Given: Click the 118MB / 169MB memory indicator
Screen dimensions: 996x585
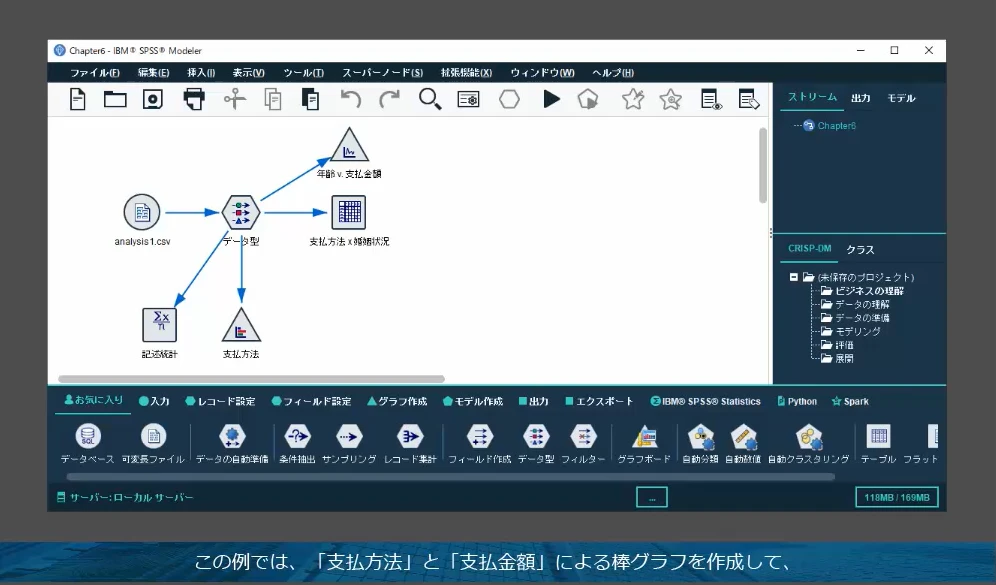Looking at the screenshot, I should 896,496.
